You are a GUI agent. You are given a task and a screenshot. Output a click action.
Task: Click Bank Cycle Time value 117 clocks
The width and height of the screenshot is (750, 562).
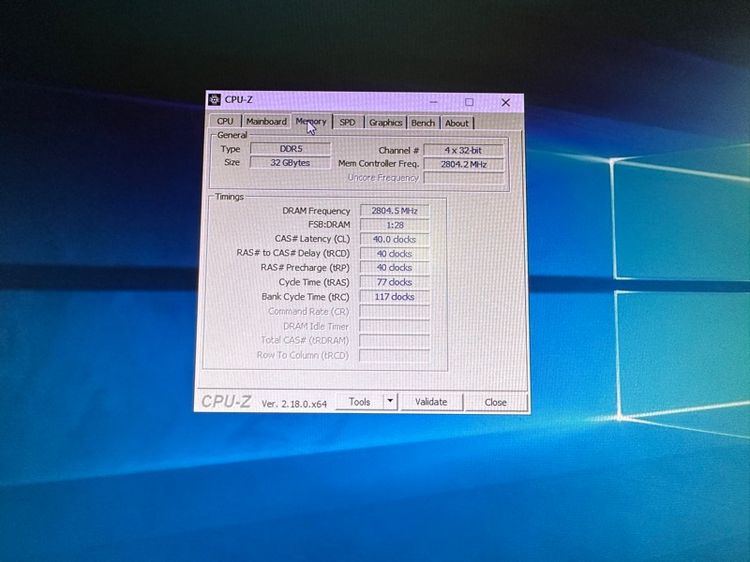pos(395,297)
